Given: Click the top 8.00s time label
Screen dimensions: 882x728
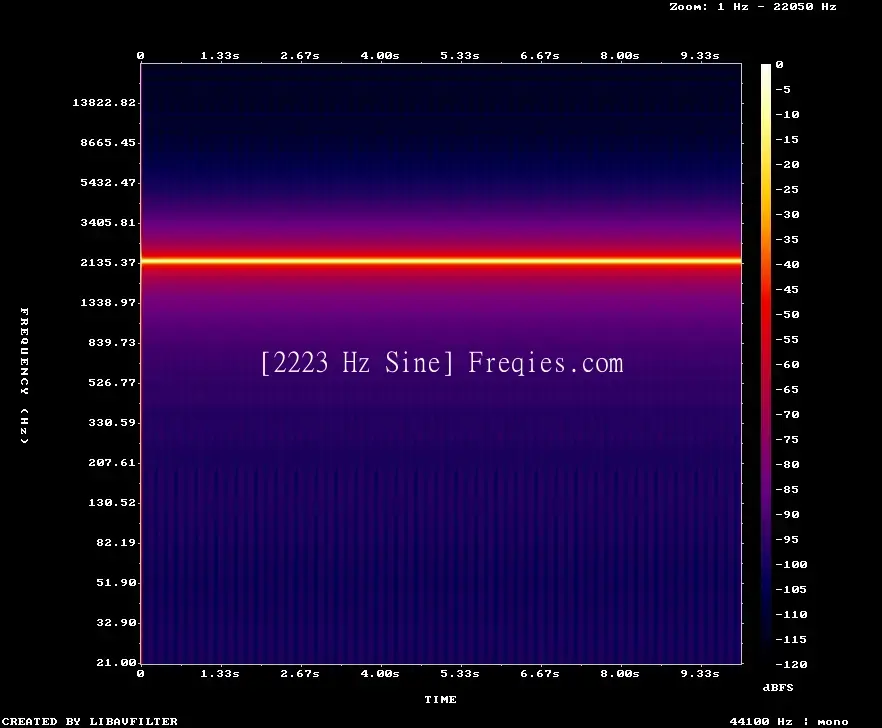Looking at the screenshot, I should tap(619, 56).
